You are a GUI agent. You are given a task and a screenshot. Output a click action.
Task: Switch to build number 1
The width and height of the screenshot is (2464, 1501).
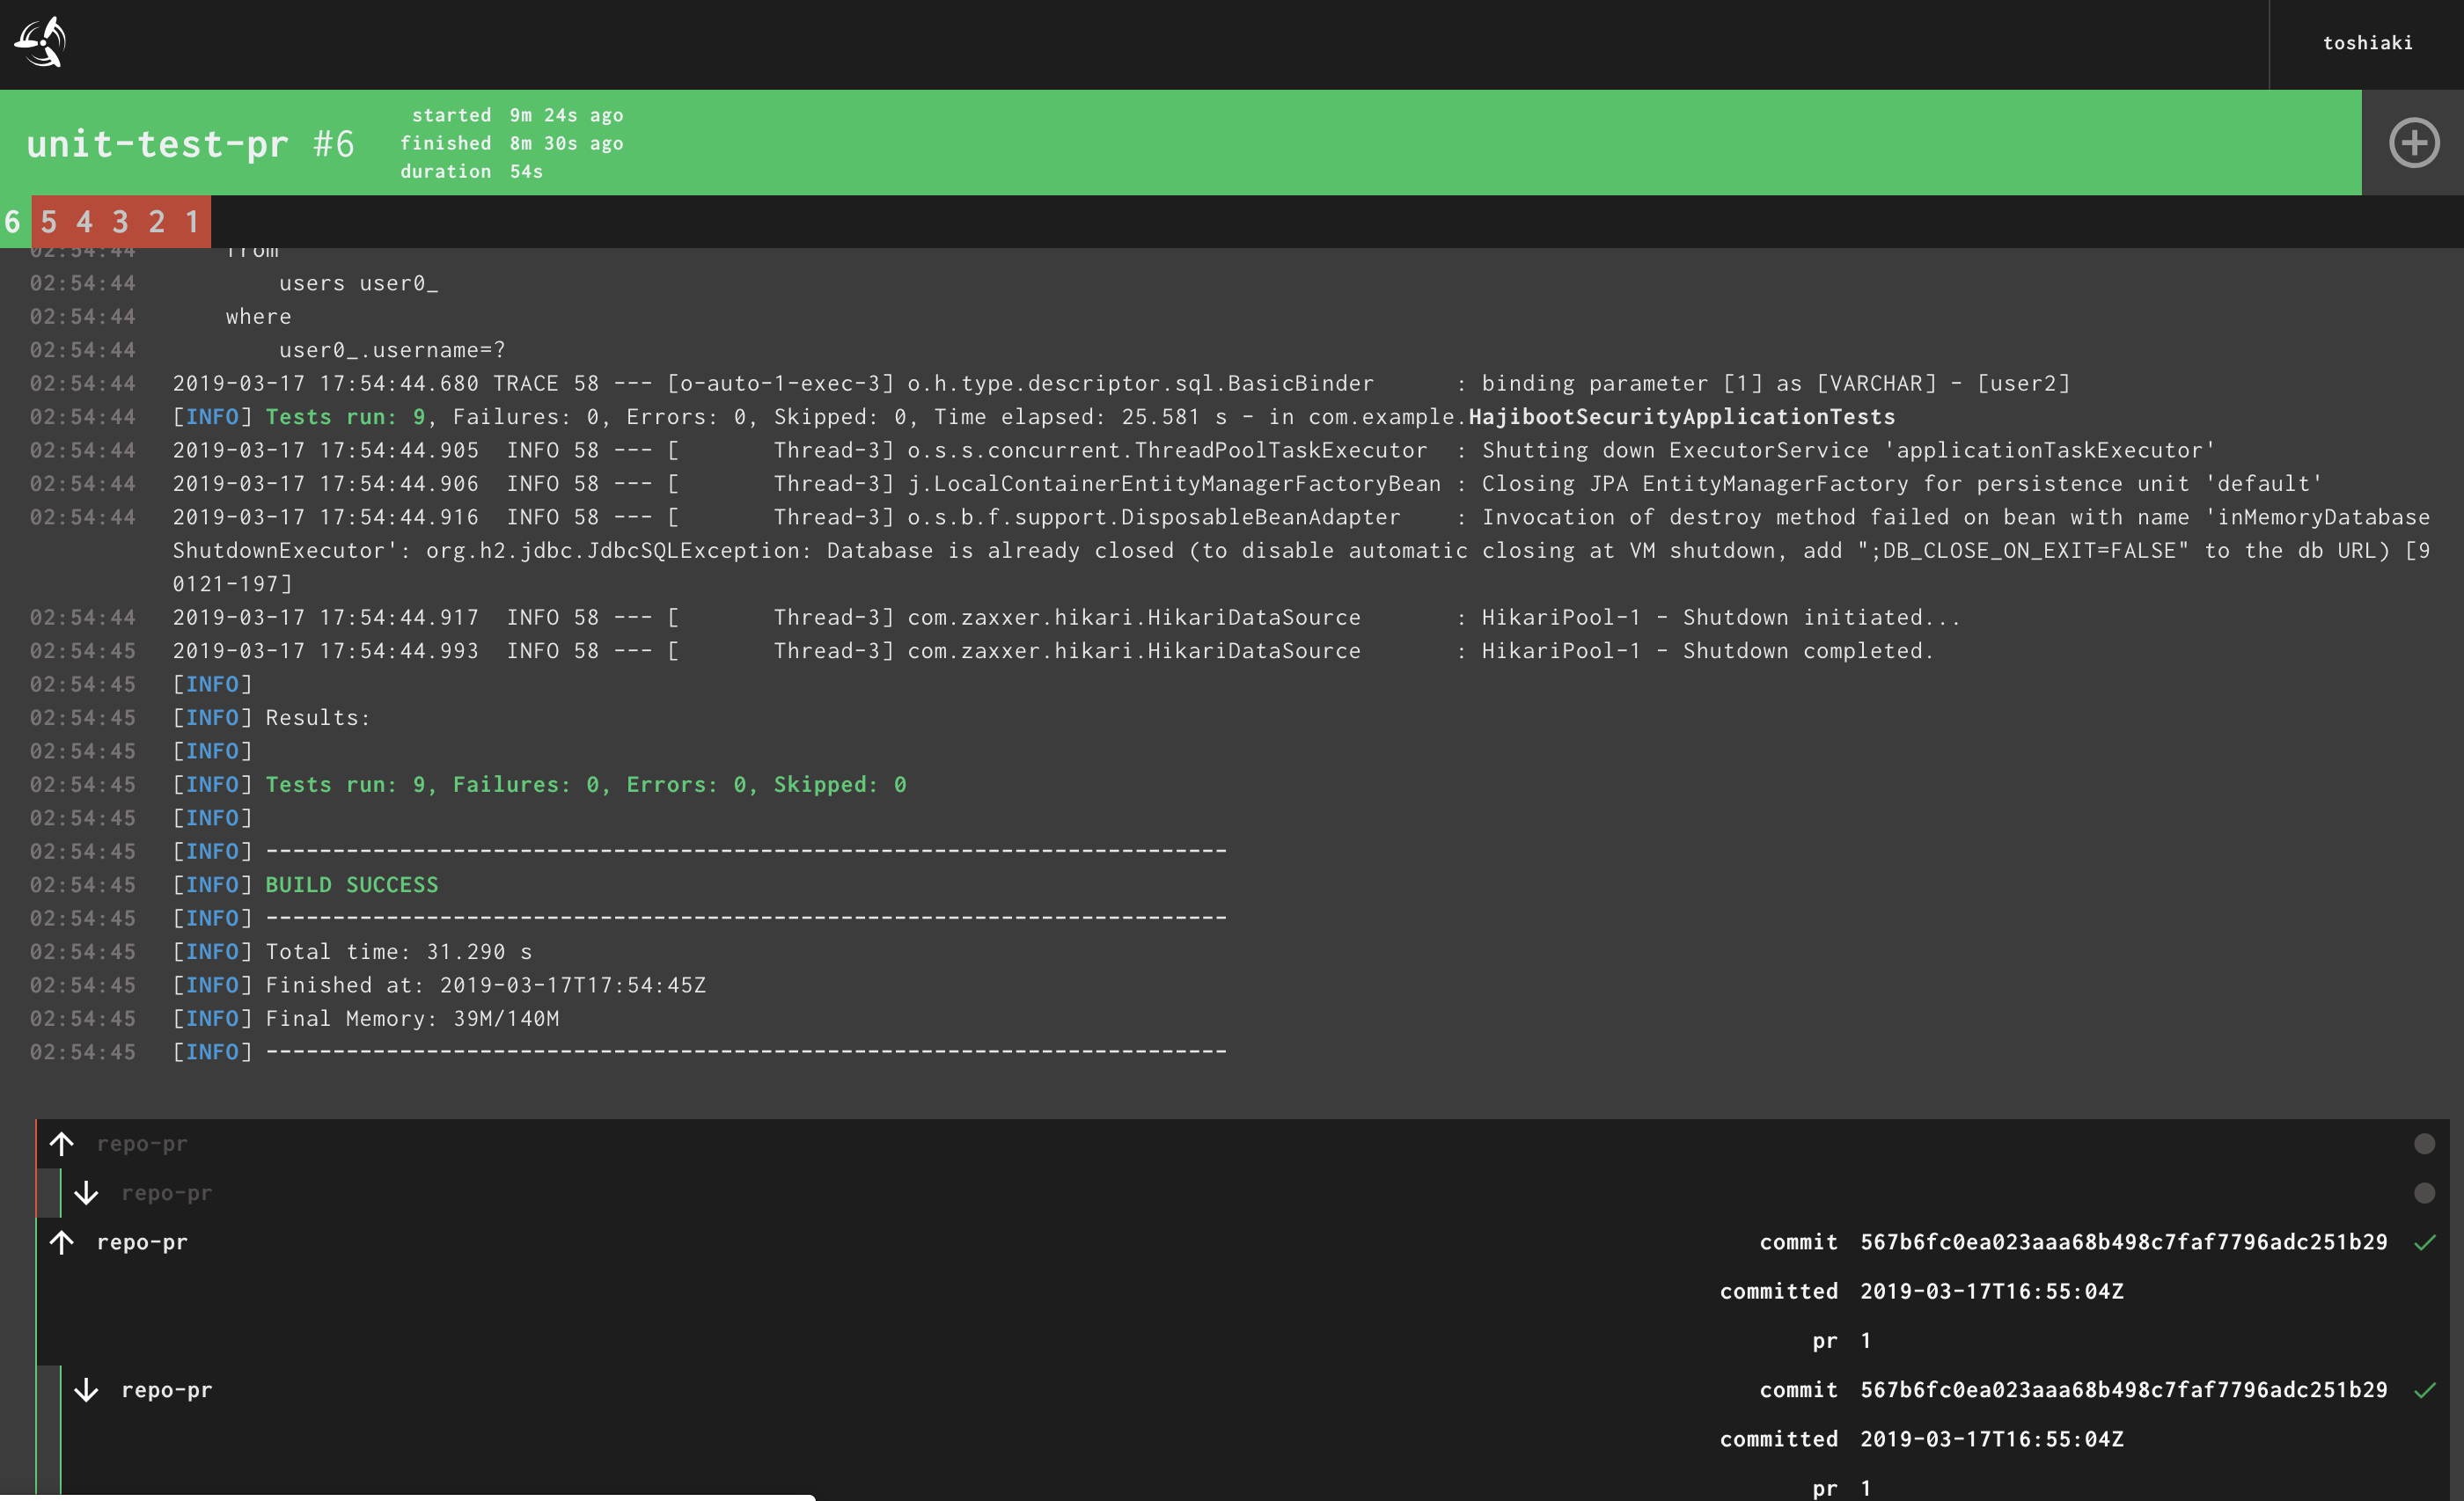click(192, 221)
